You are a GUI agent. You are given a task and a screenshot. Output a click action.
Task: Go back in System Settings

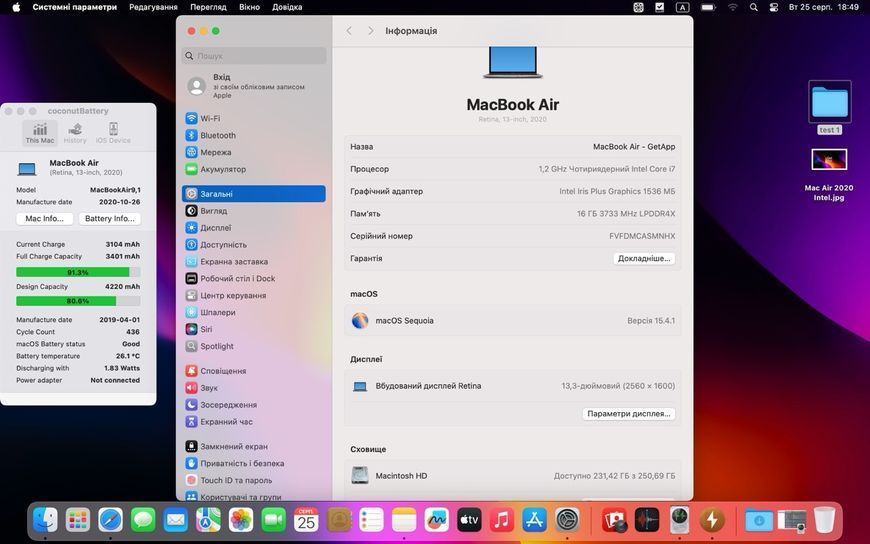pos(349,31)
